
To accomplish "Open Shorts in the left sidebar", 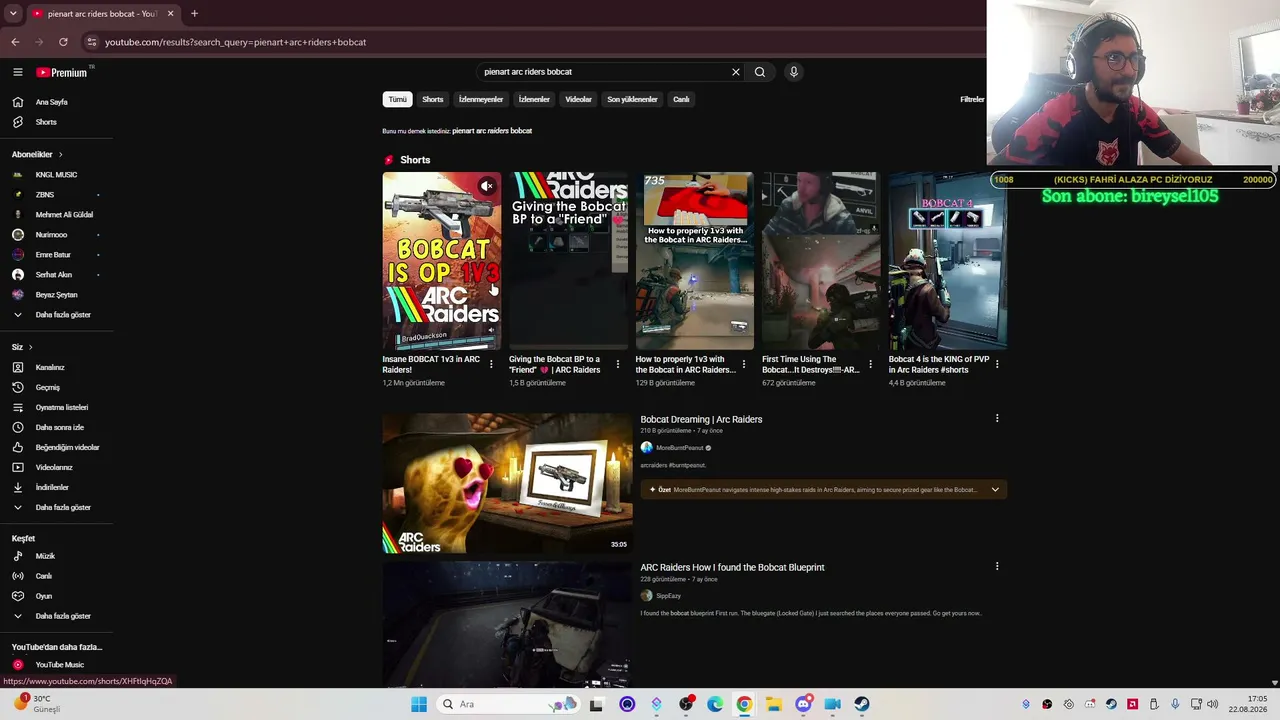I will [x=46, y=122].
